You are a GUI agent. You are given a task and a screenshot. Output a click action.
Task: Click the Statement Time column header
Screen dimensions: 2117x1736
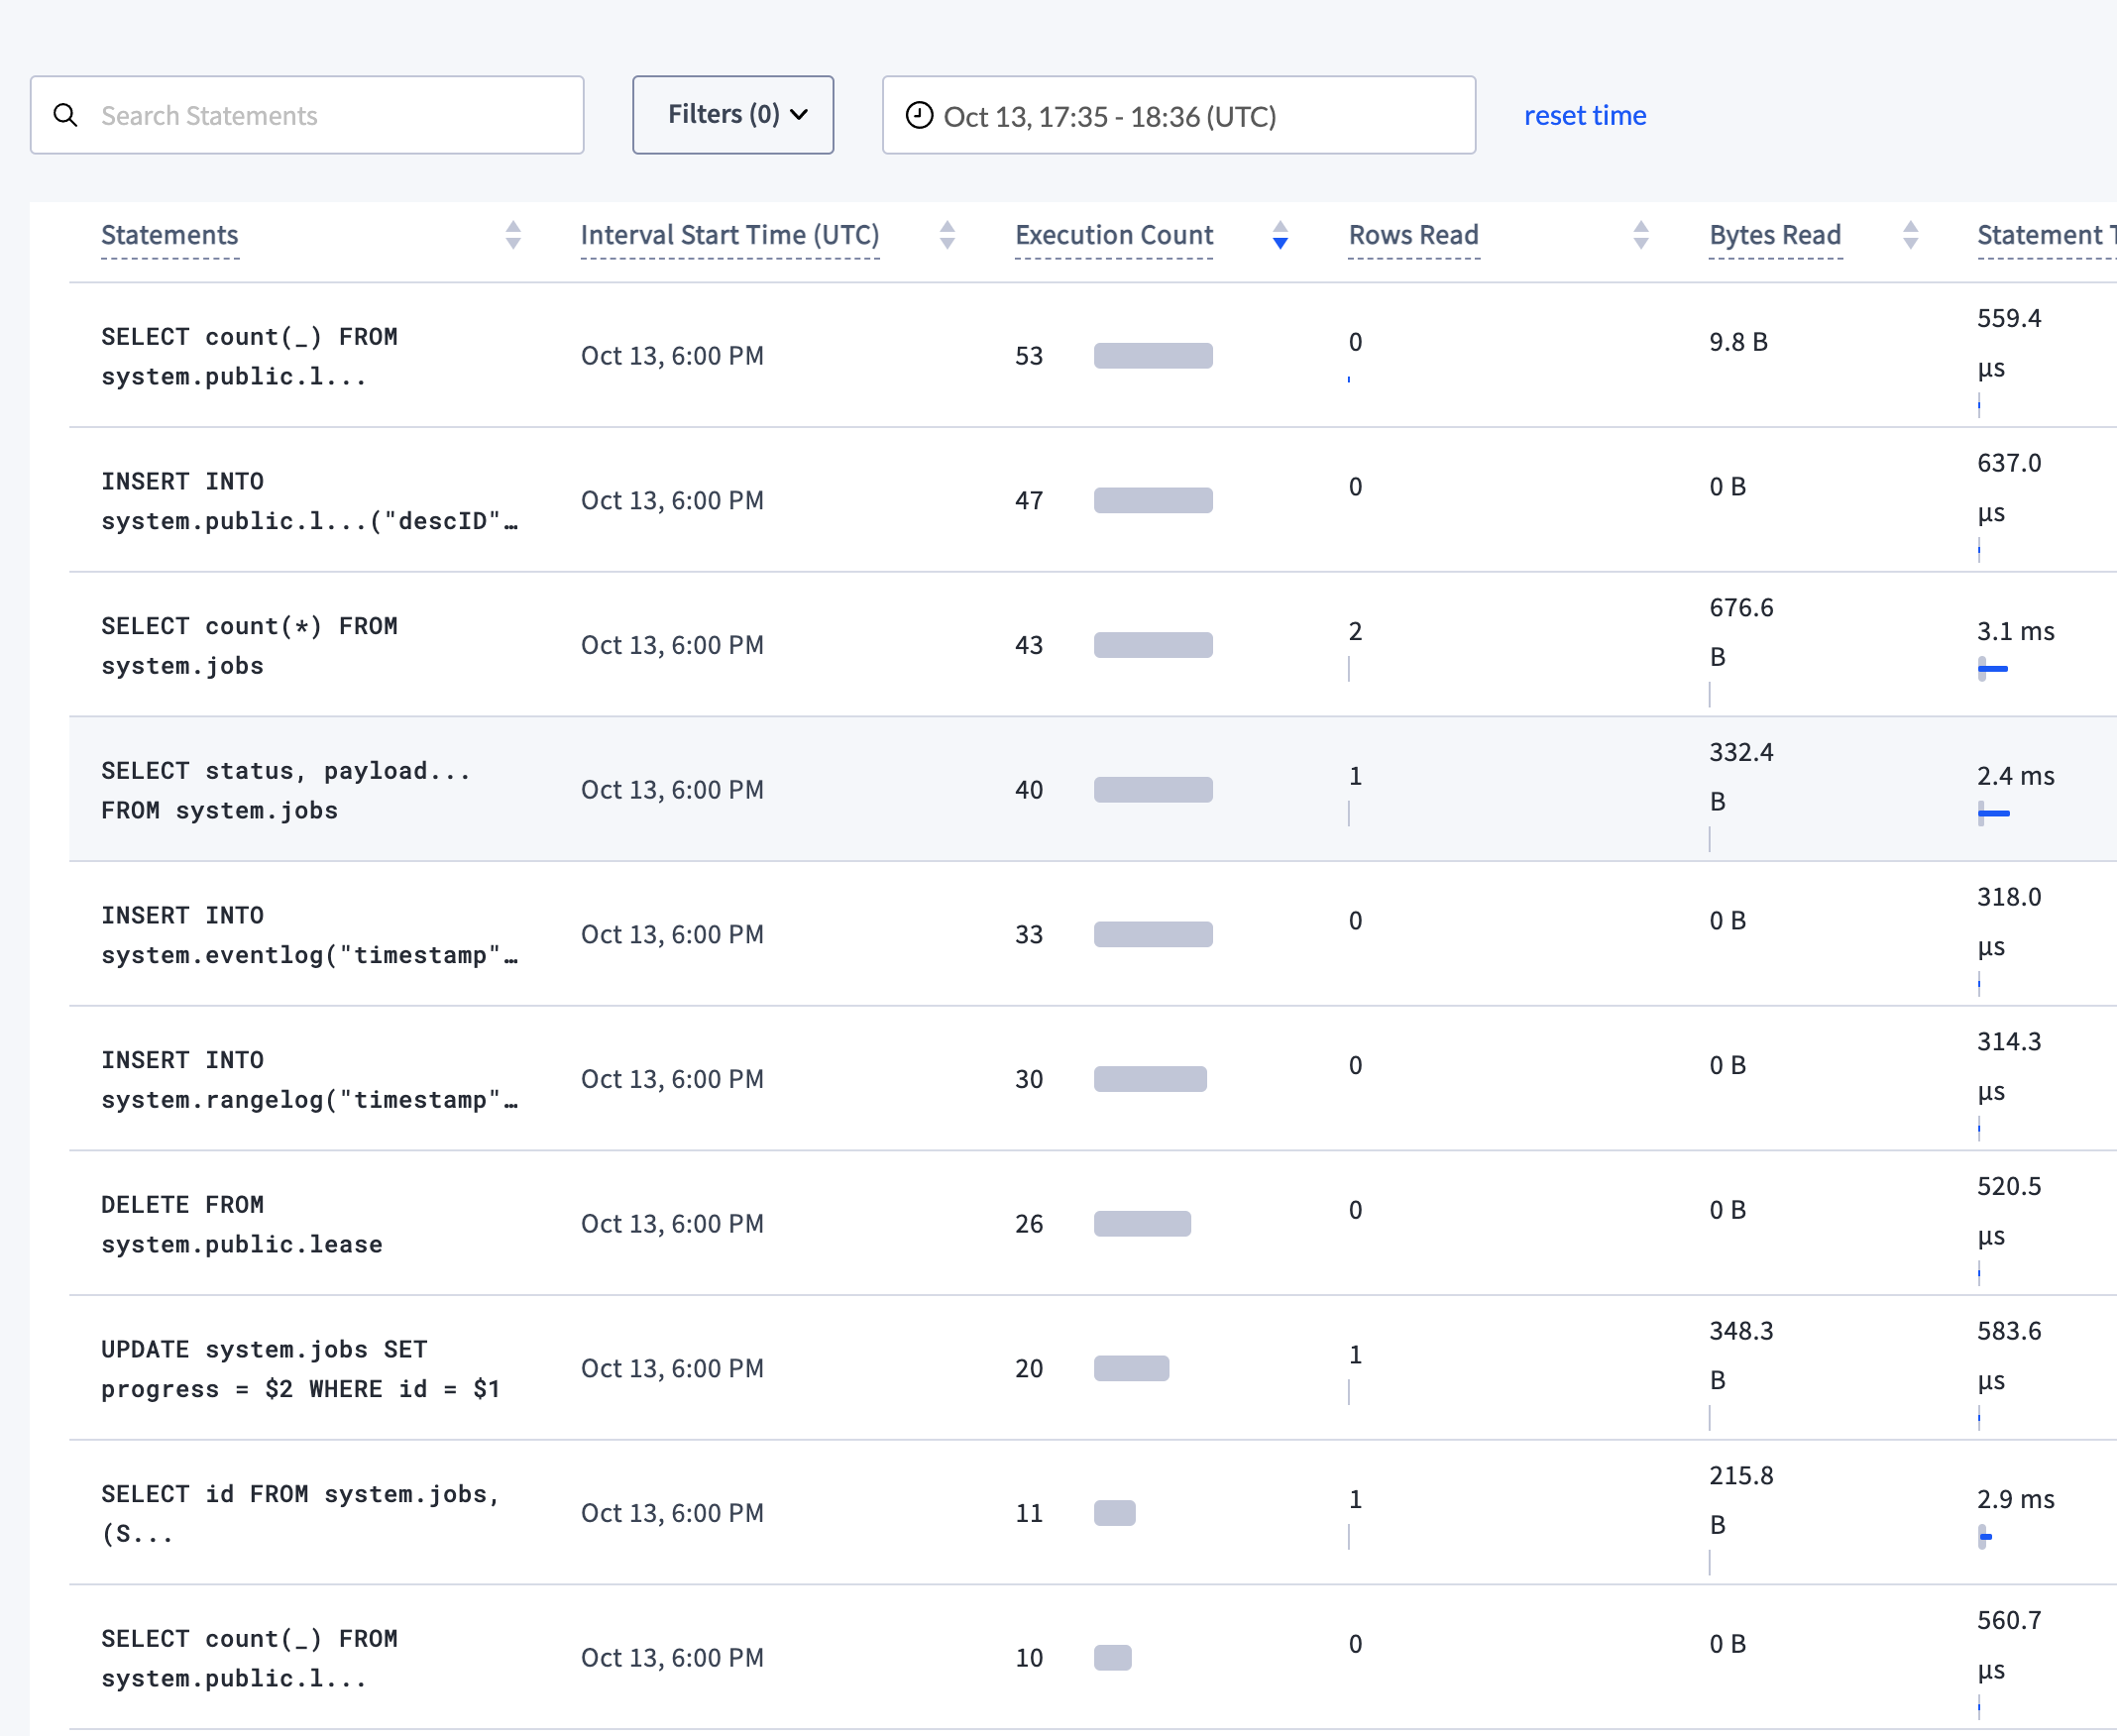point(2043,235)
